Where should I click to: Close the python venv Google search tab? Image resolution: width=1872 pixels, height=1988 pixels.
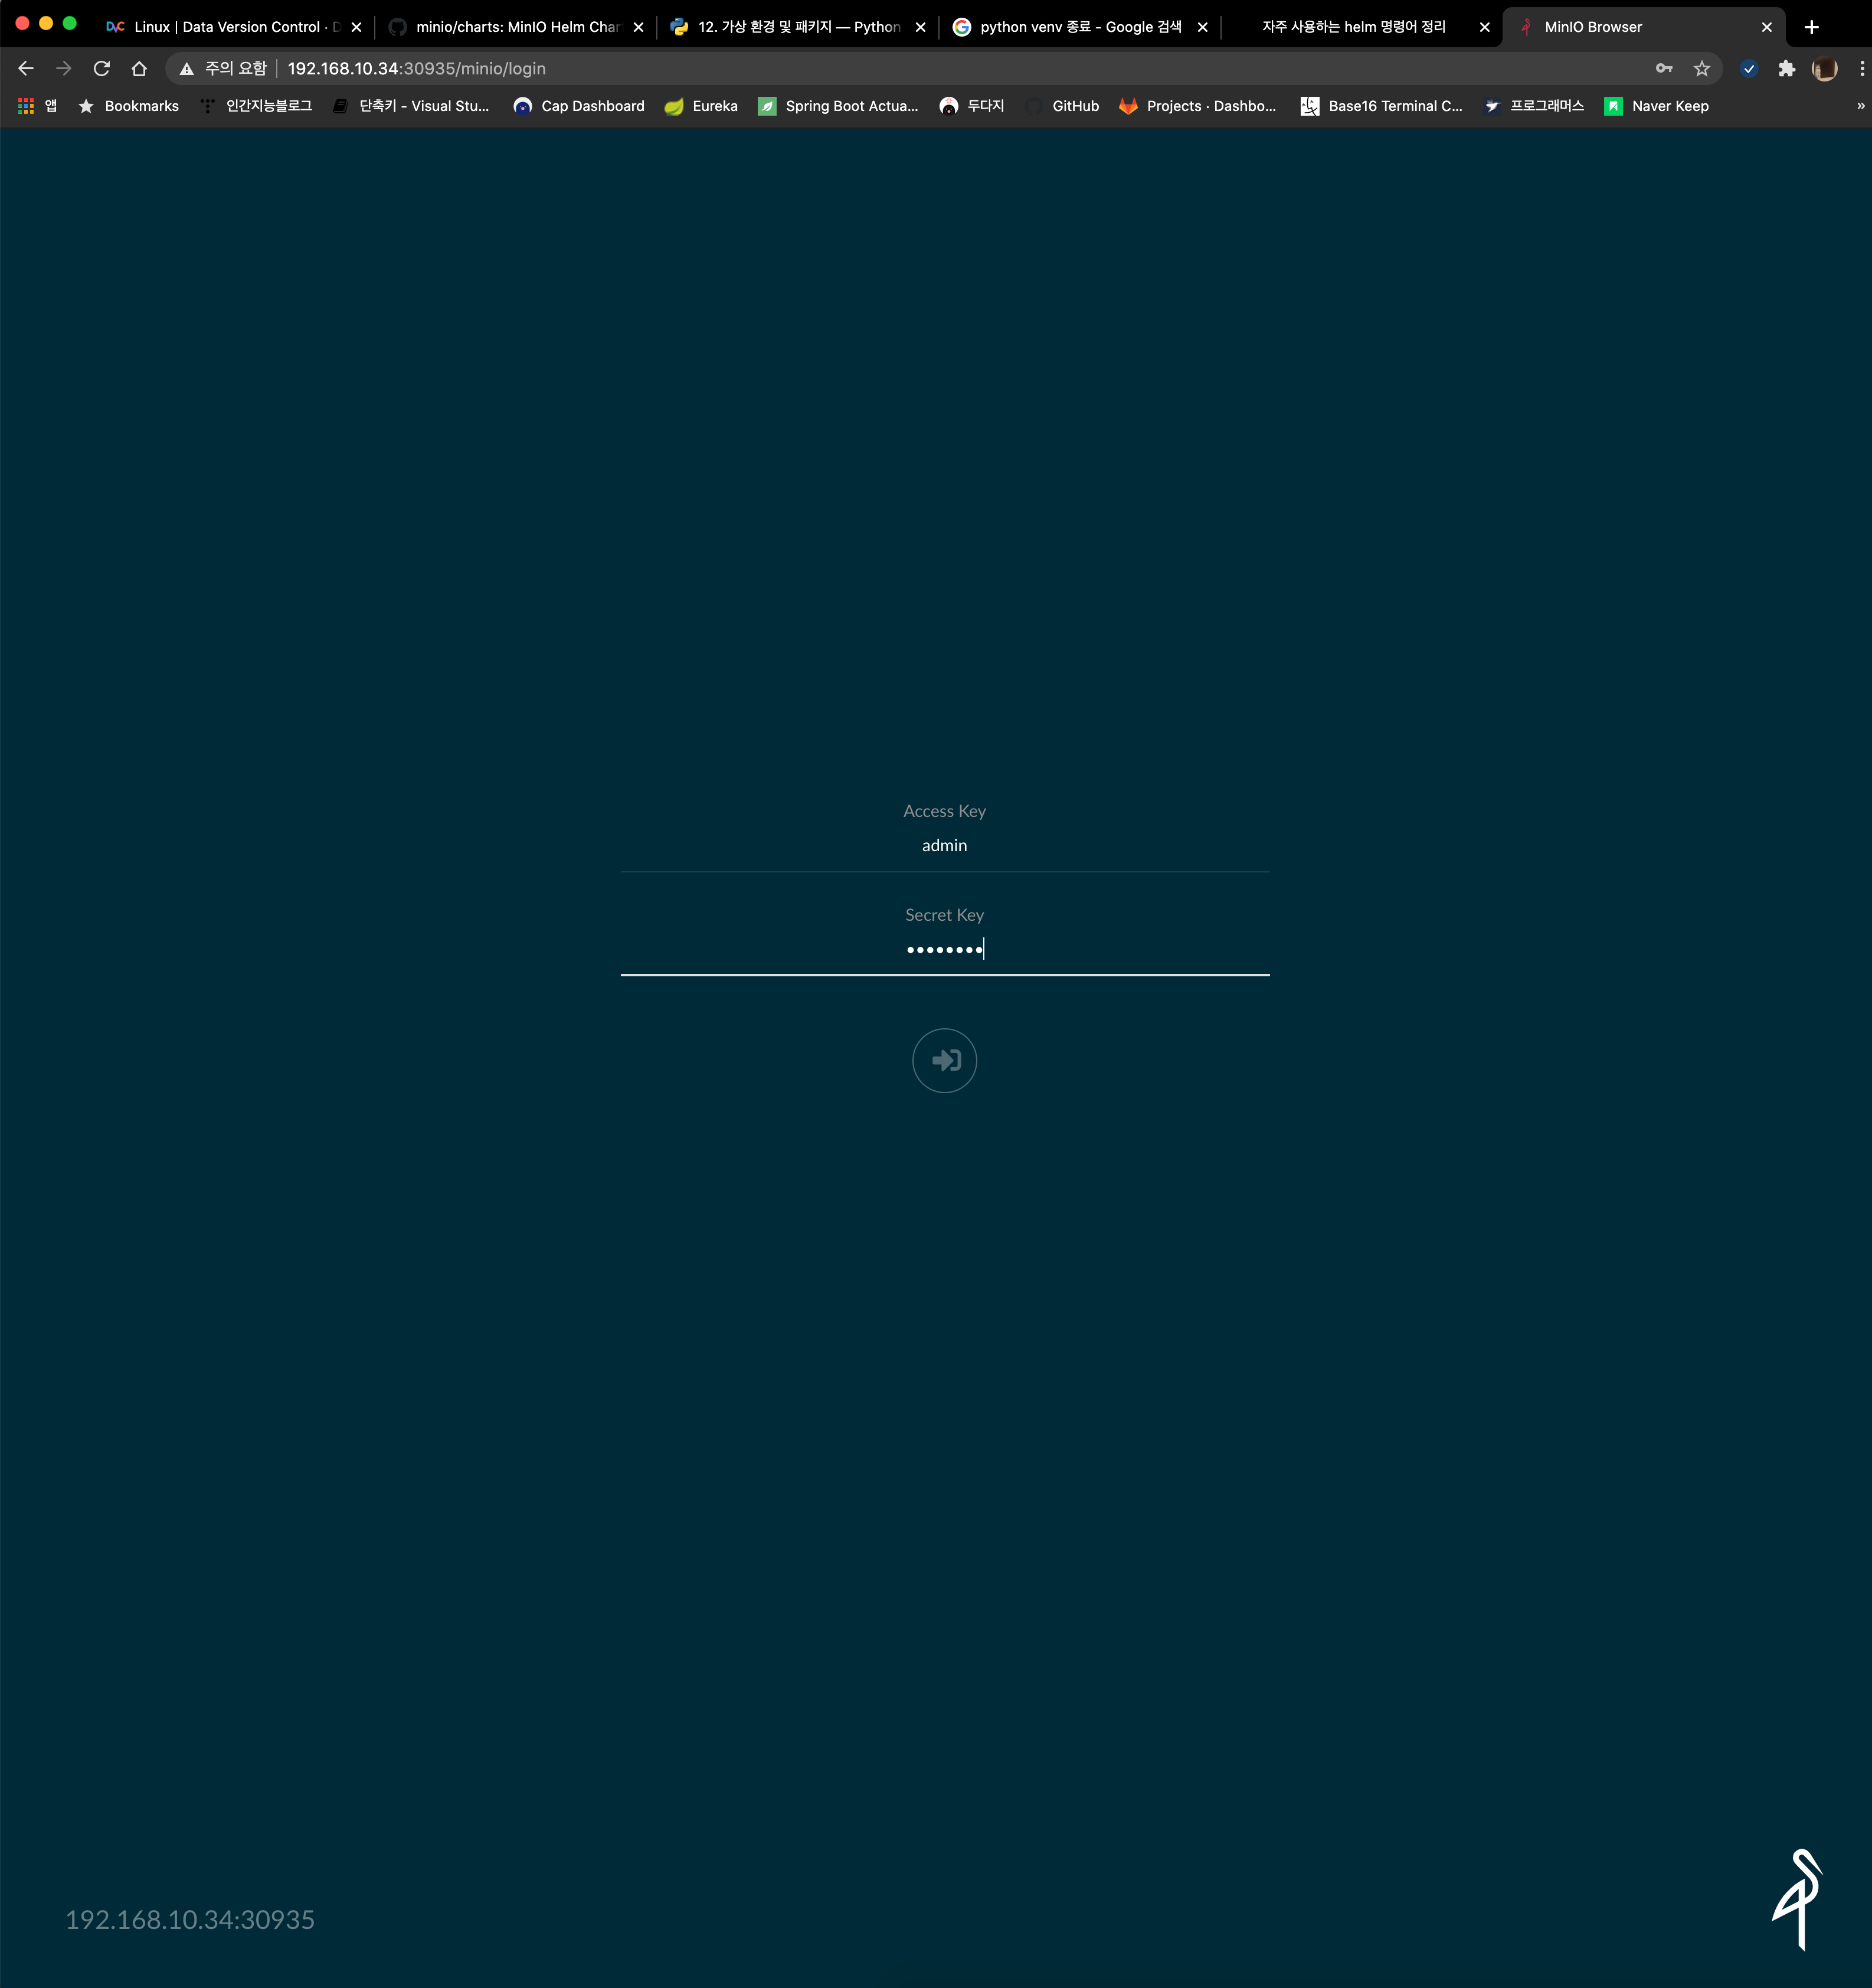1203,27
